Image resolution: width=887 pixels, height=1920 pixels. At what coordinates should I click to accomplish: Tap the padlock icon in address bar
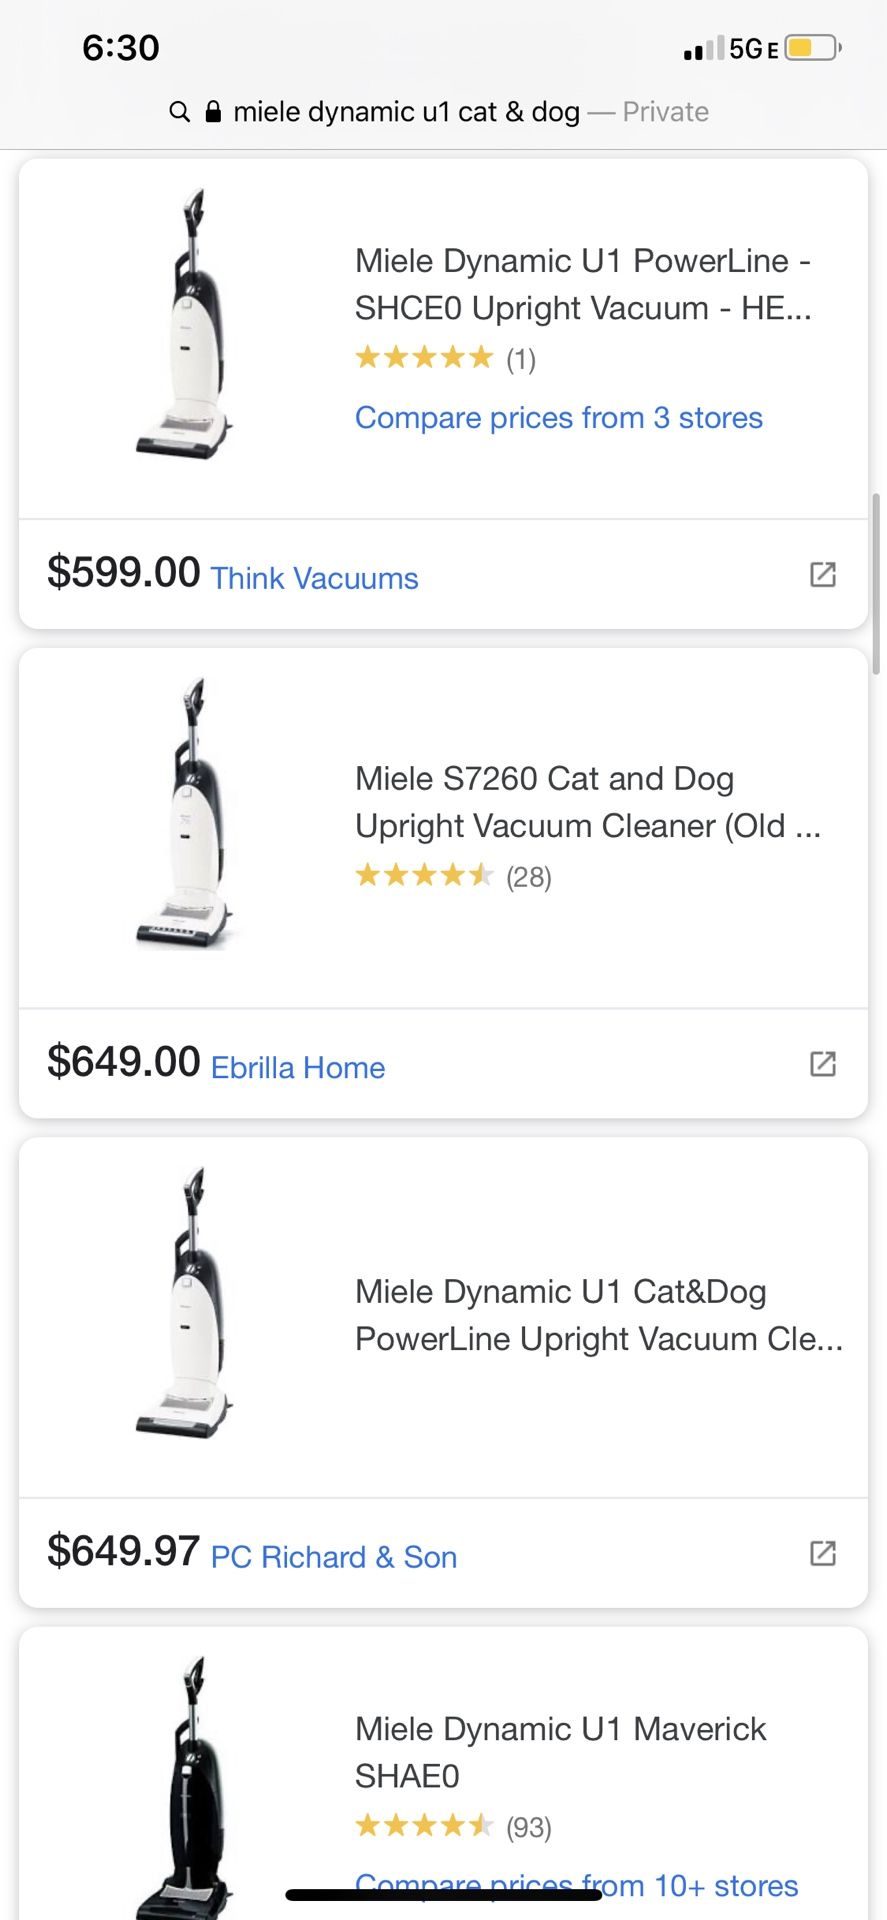(212, 112)
